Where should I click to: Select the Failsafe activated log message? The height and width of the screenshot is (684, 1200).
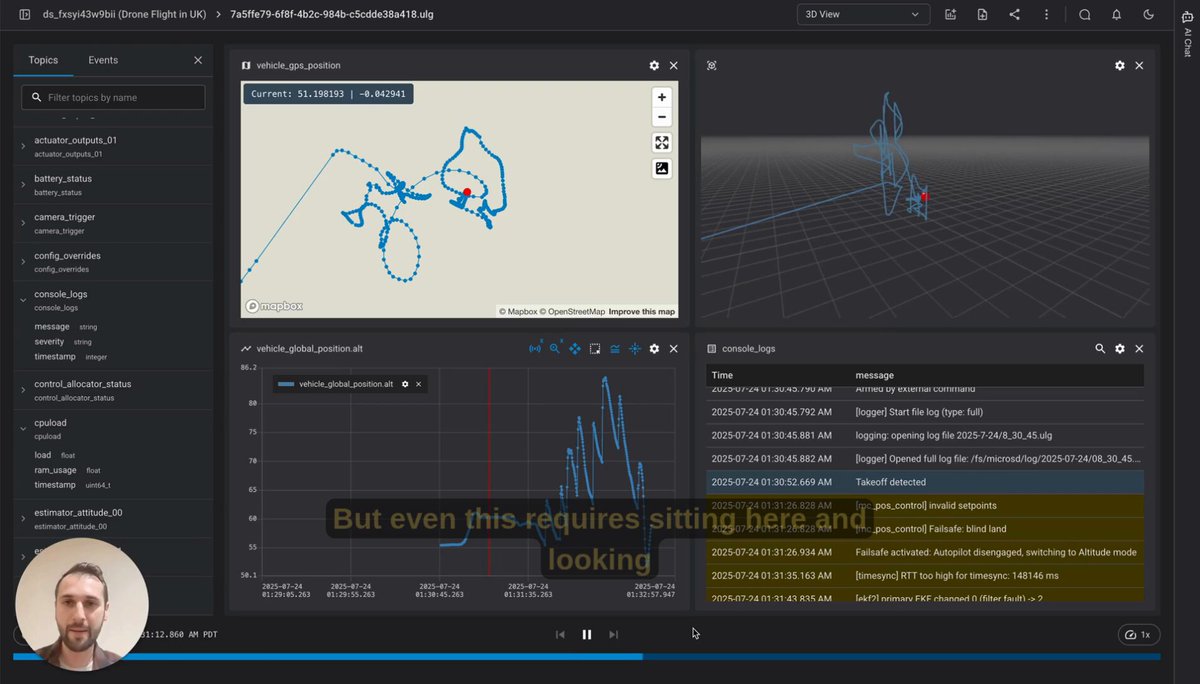tap(996, 552)
